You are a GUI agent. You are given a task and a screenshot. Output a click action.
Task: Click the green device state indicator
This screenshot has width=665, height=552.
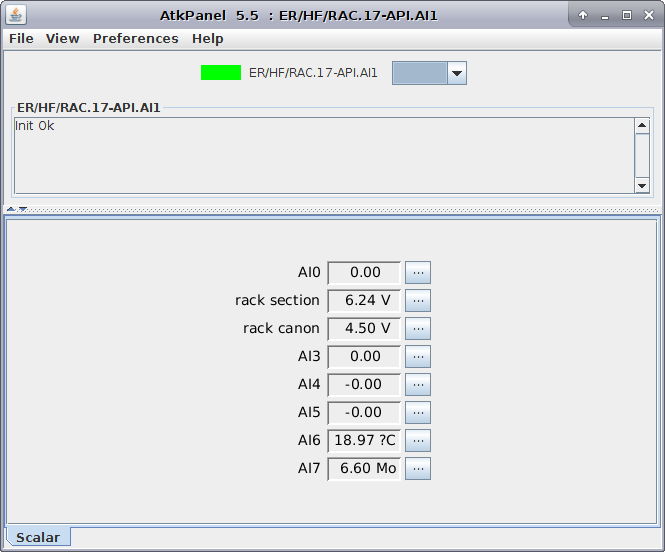(221, 73)
